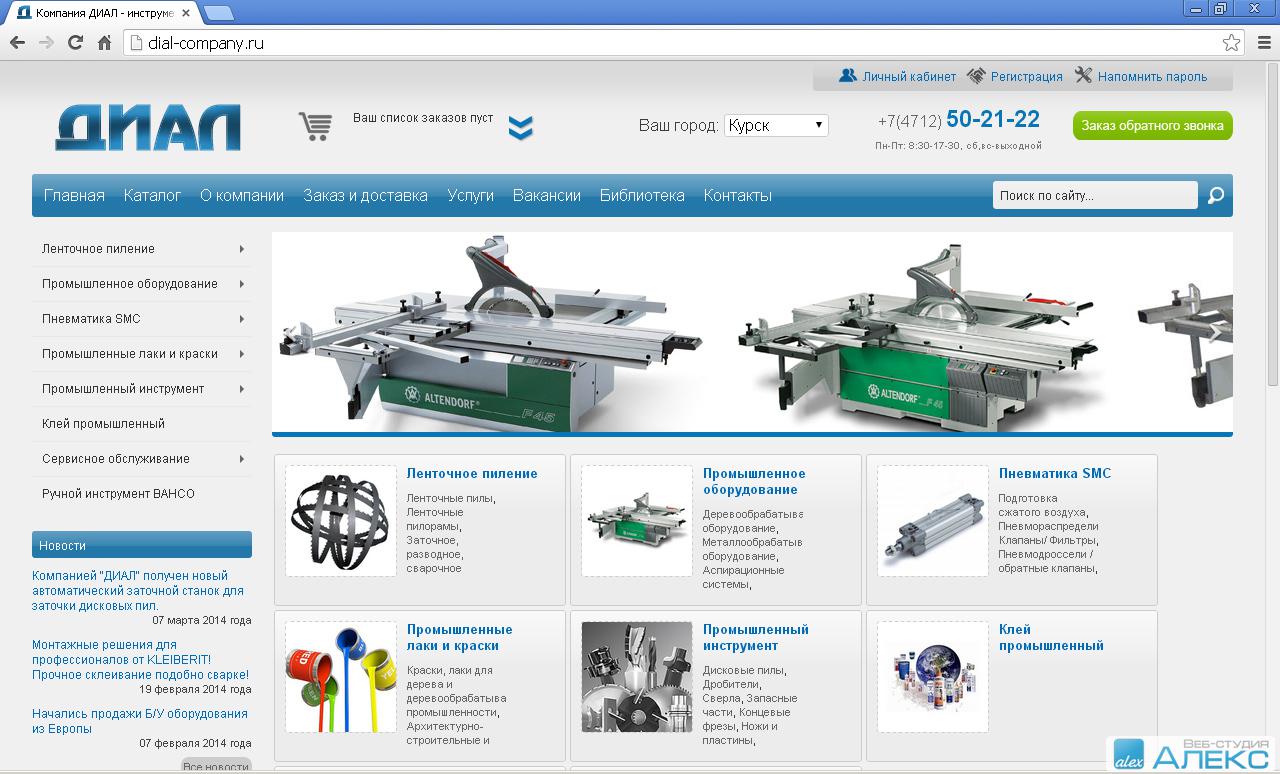Screen dimensions: 1280x774
Task: Click the Регистрация link
Action: (1026, 77)
